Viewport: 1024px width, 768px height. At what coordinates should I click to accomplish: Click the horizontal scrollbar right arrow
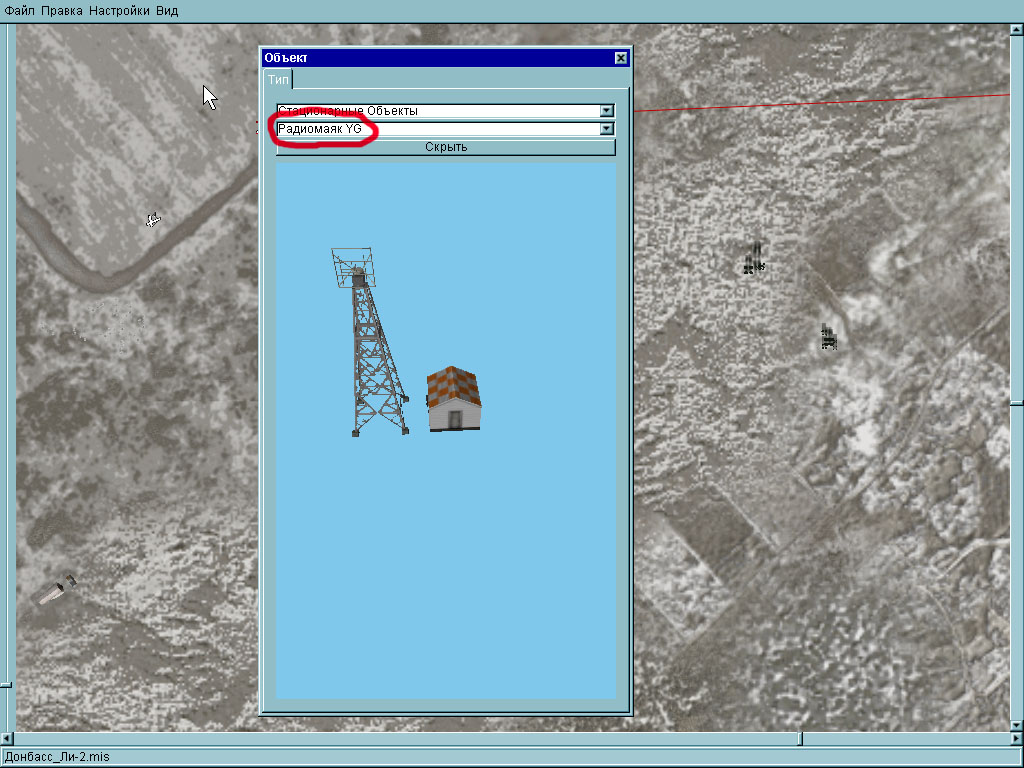point(1017,739)
